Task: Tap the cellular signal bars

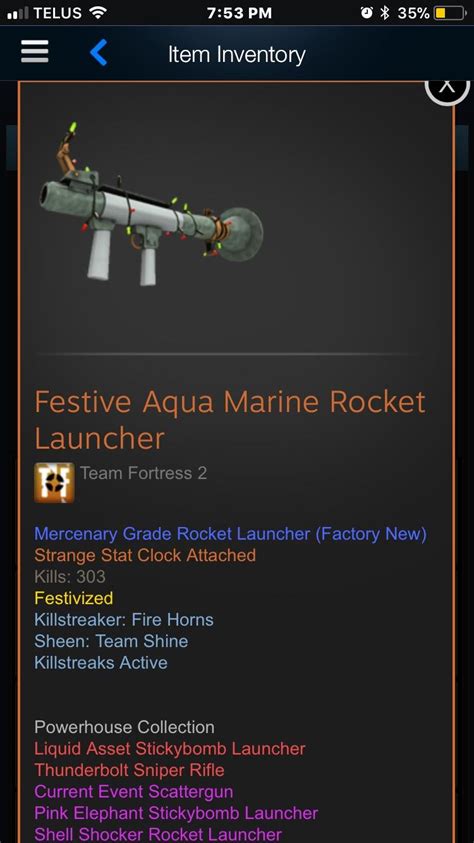Action: click(x=18, y=13)
